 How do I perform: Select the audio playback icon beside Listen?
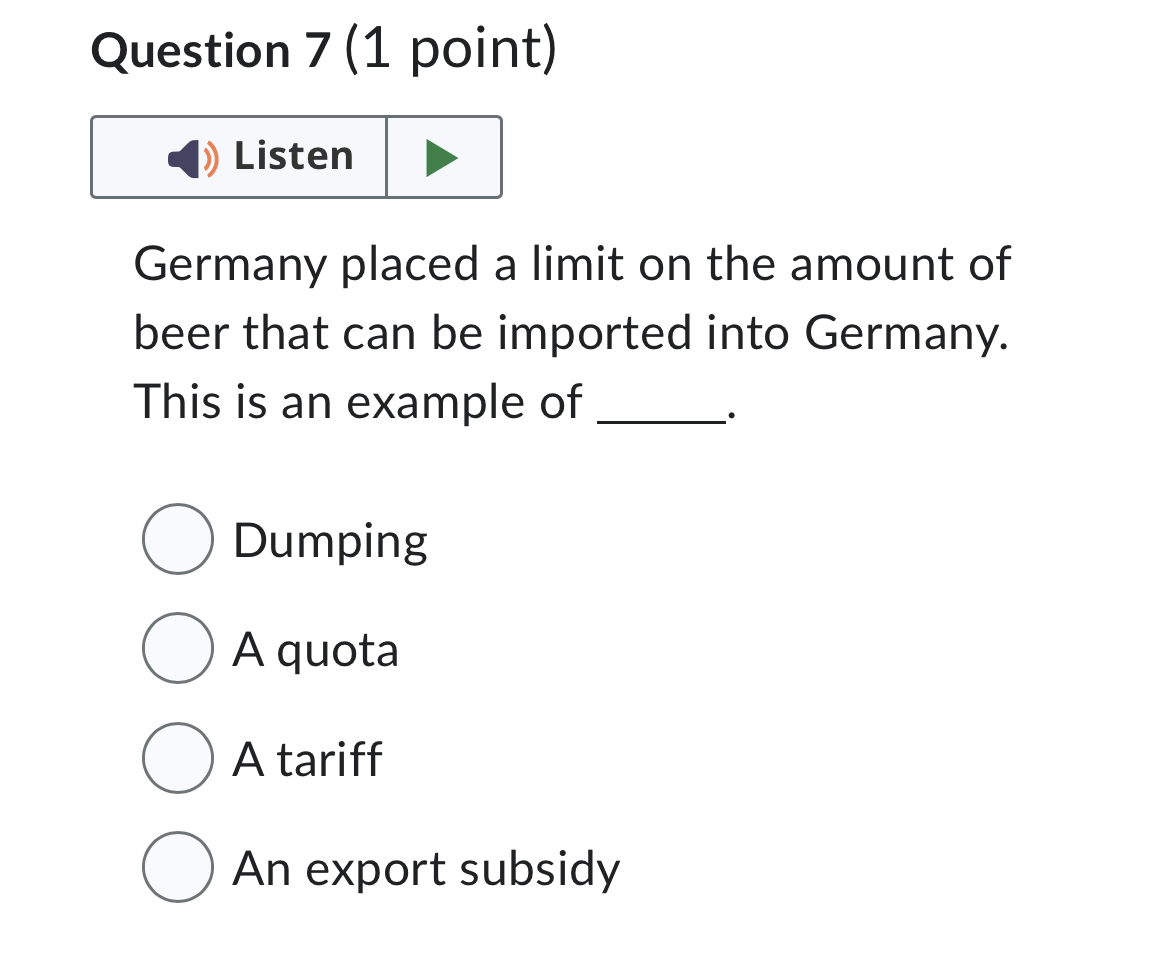pyautogui.click(x=190, y=156)
